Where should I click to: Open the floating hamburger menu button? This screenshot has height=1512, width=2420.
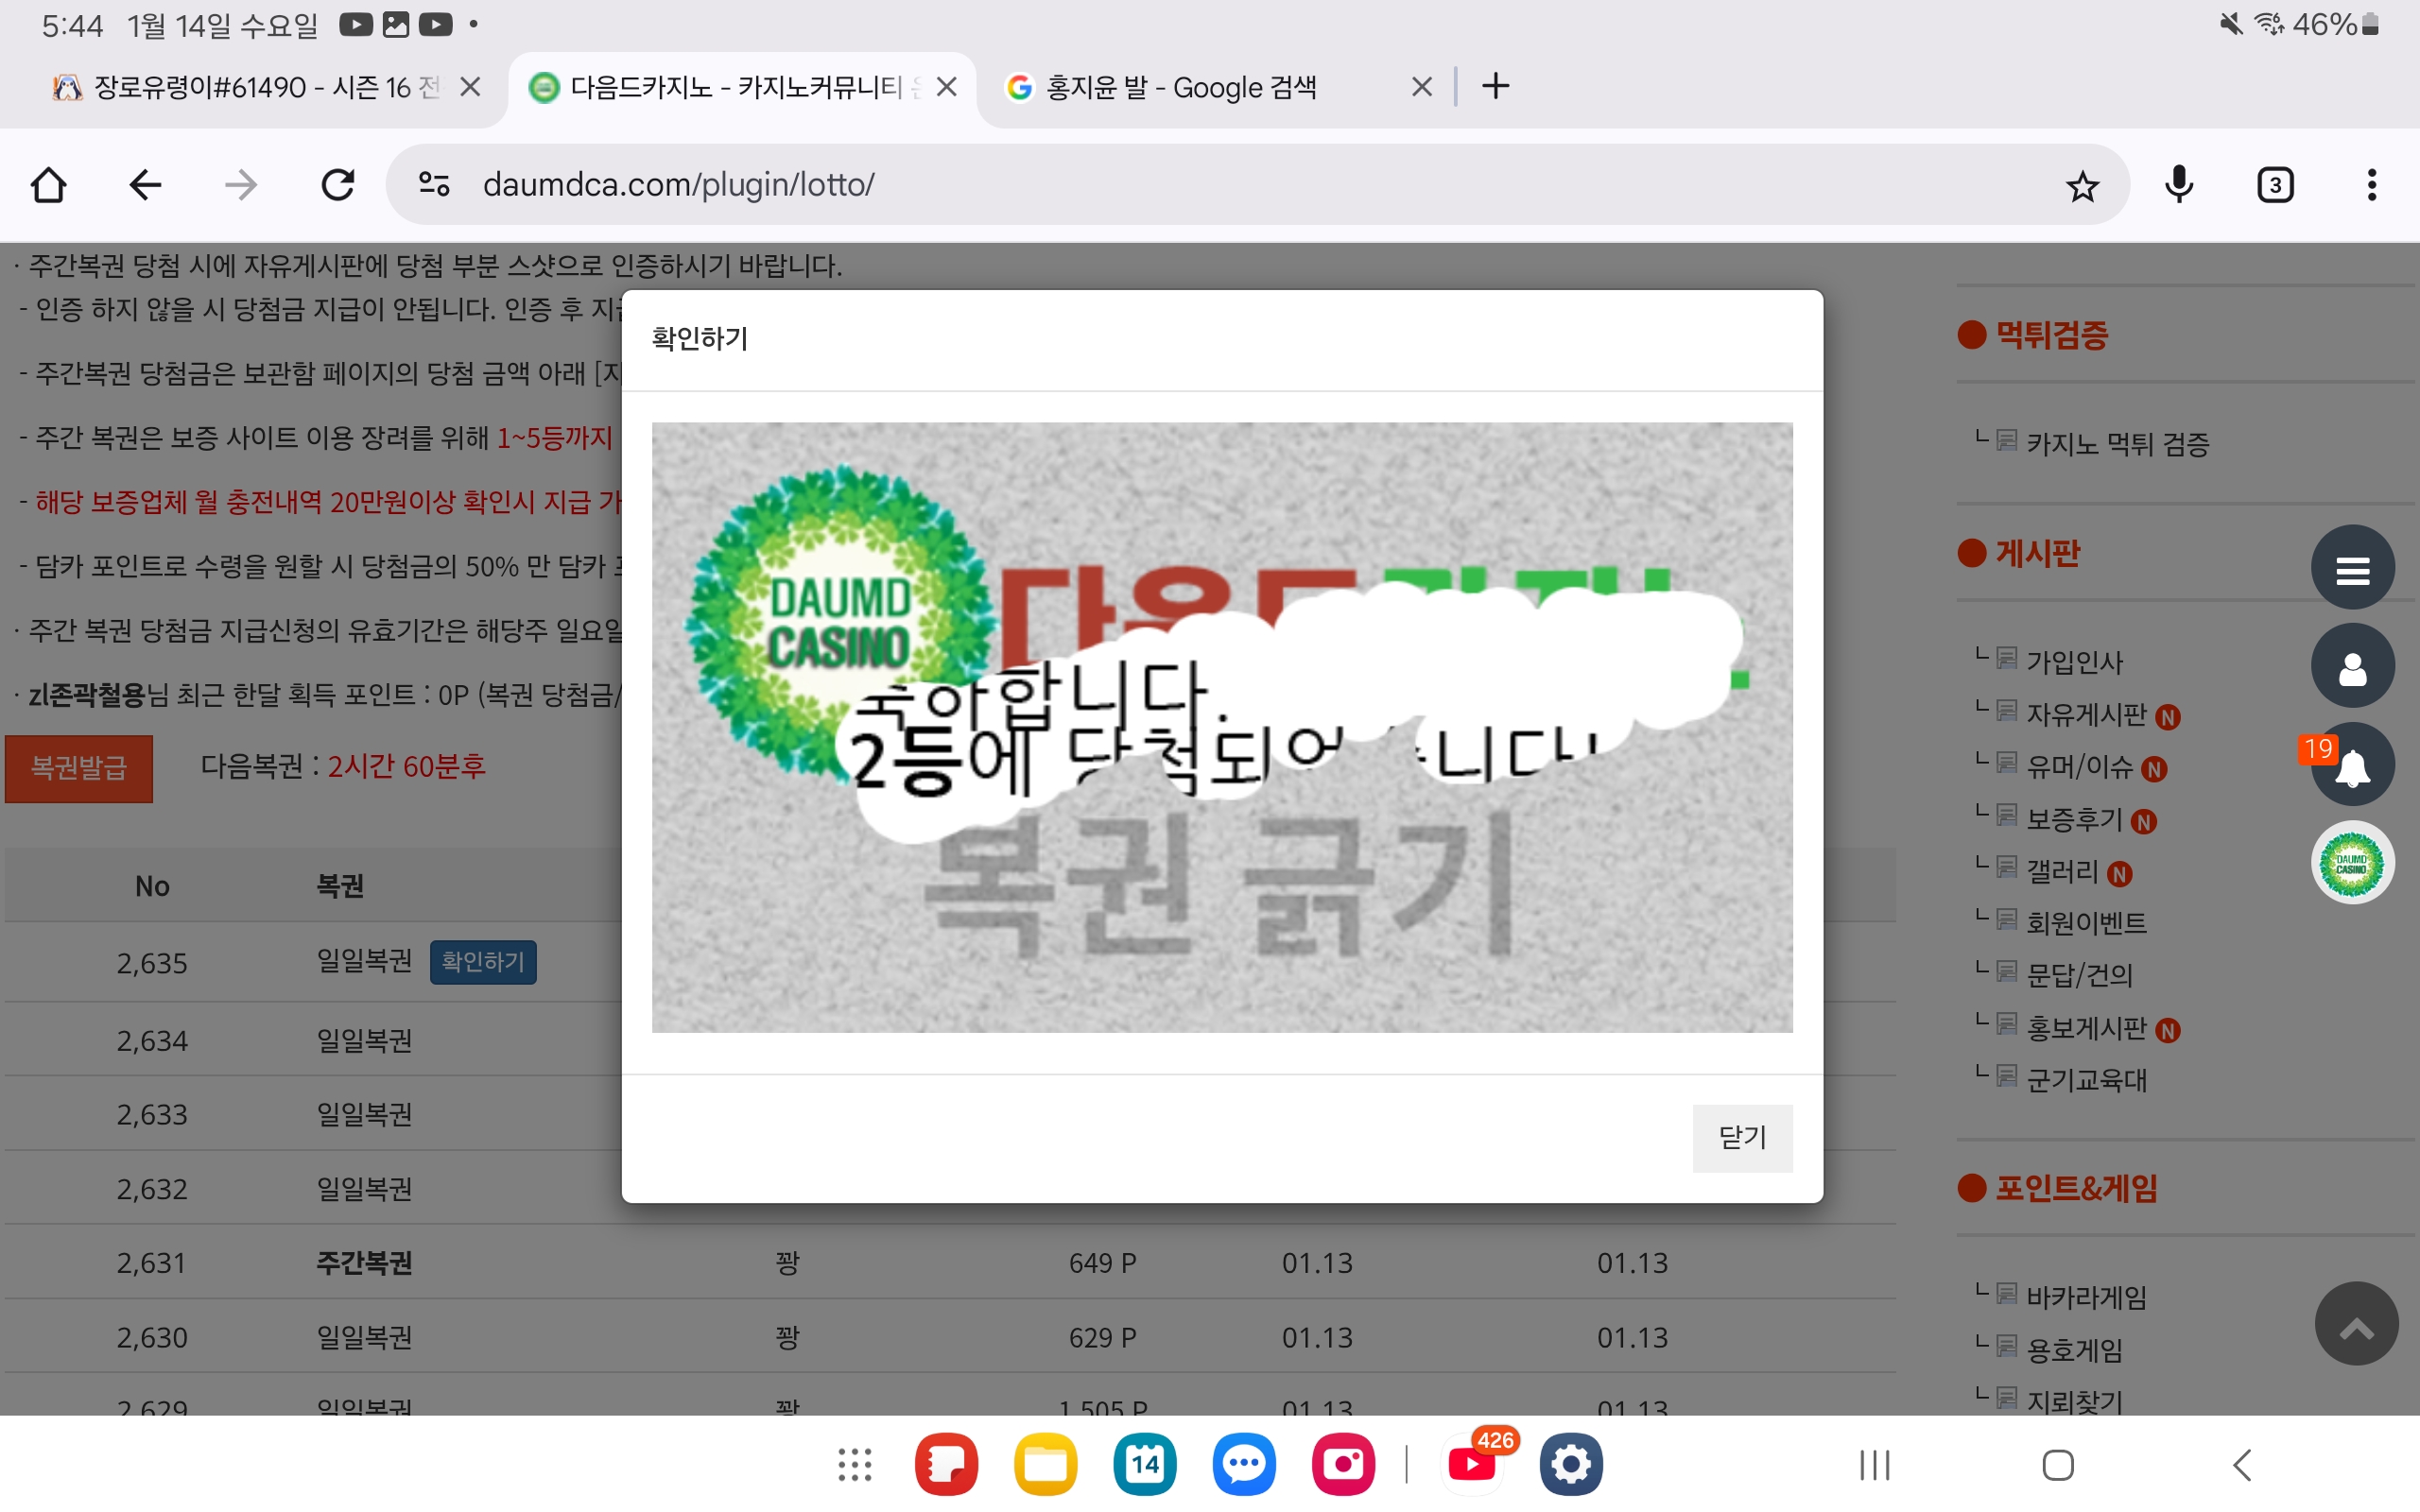tap(2352, 569)
